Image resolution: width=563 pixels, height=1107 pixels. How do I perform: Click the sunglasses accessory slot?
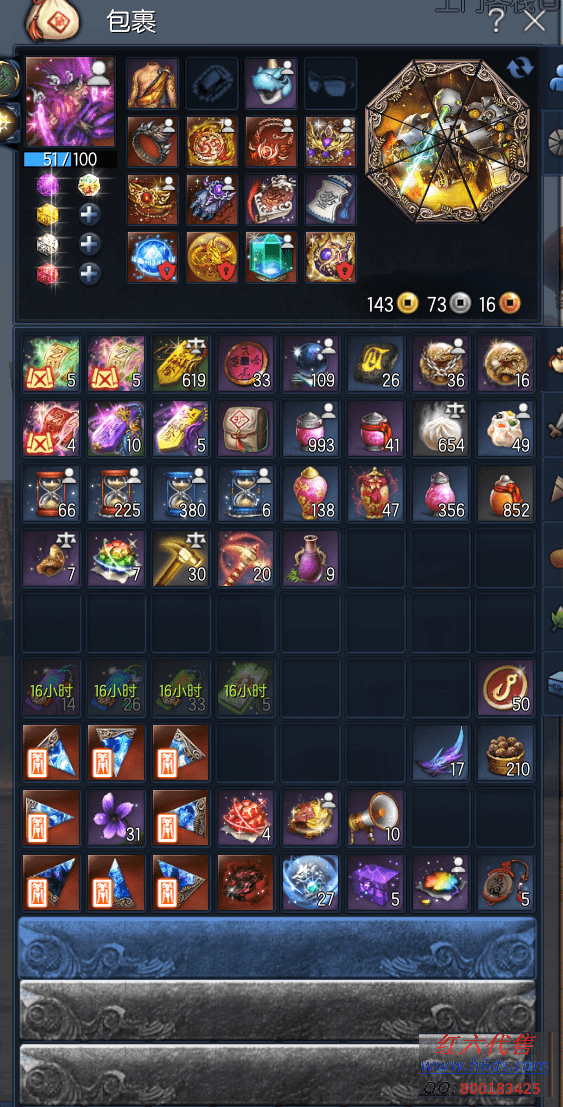[331, 83]
